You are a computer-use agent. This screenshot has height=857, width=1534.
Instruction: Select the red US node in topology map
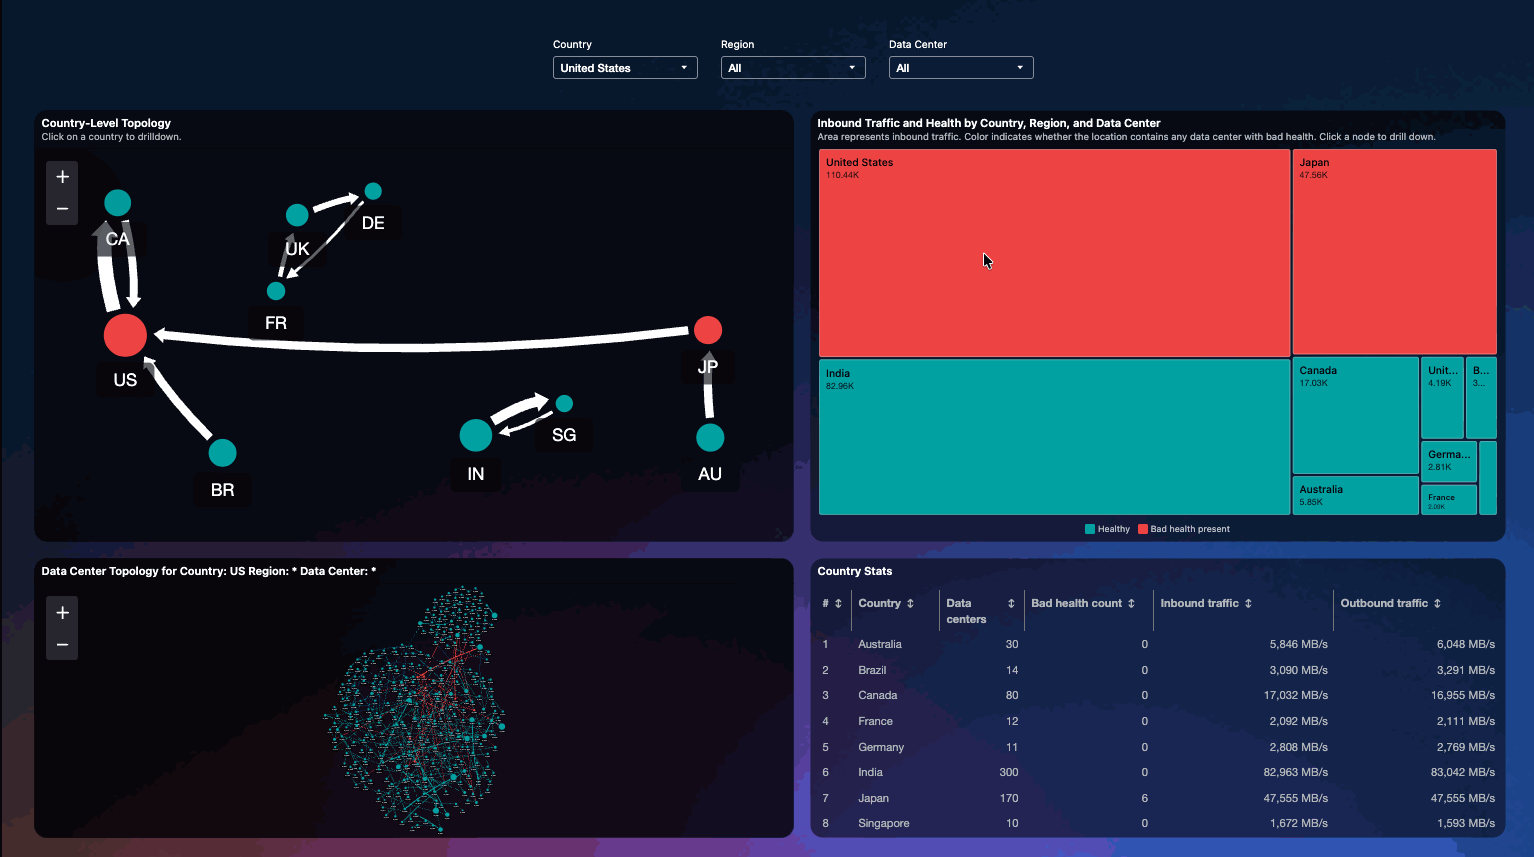125,335
